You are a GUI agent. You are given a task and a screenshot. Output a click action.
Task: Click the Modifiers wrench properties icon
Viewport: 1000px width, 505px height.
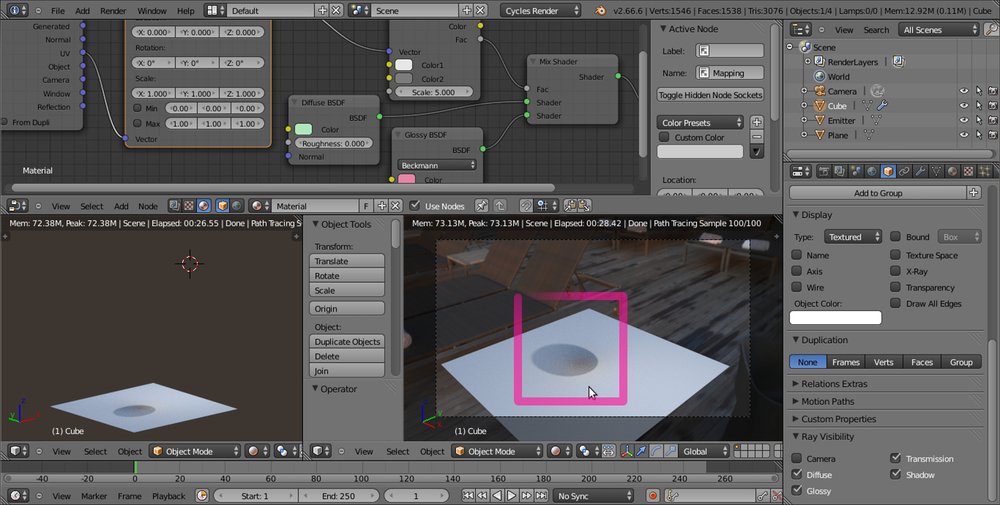[921, 171]
